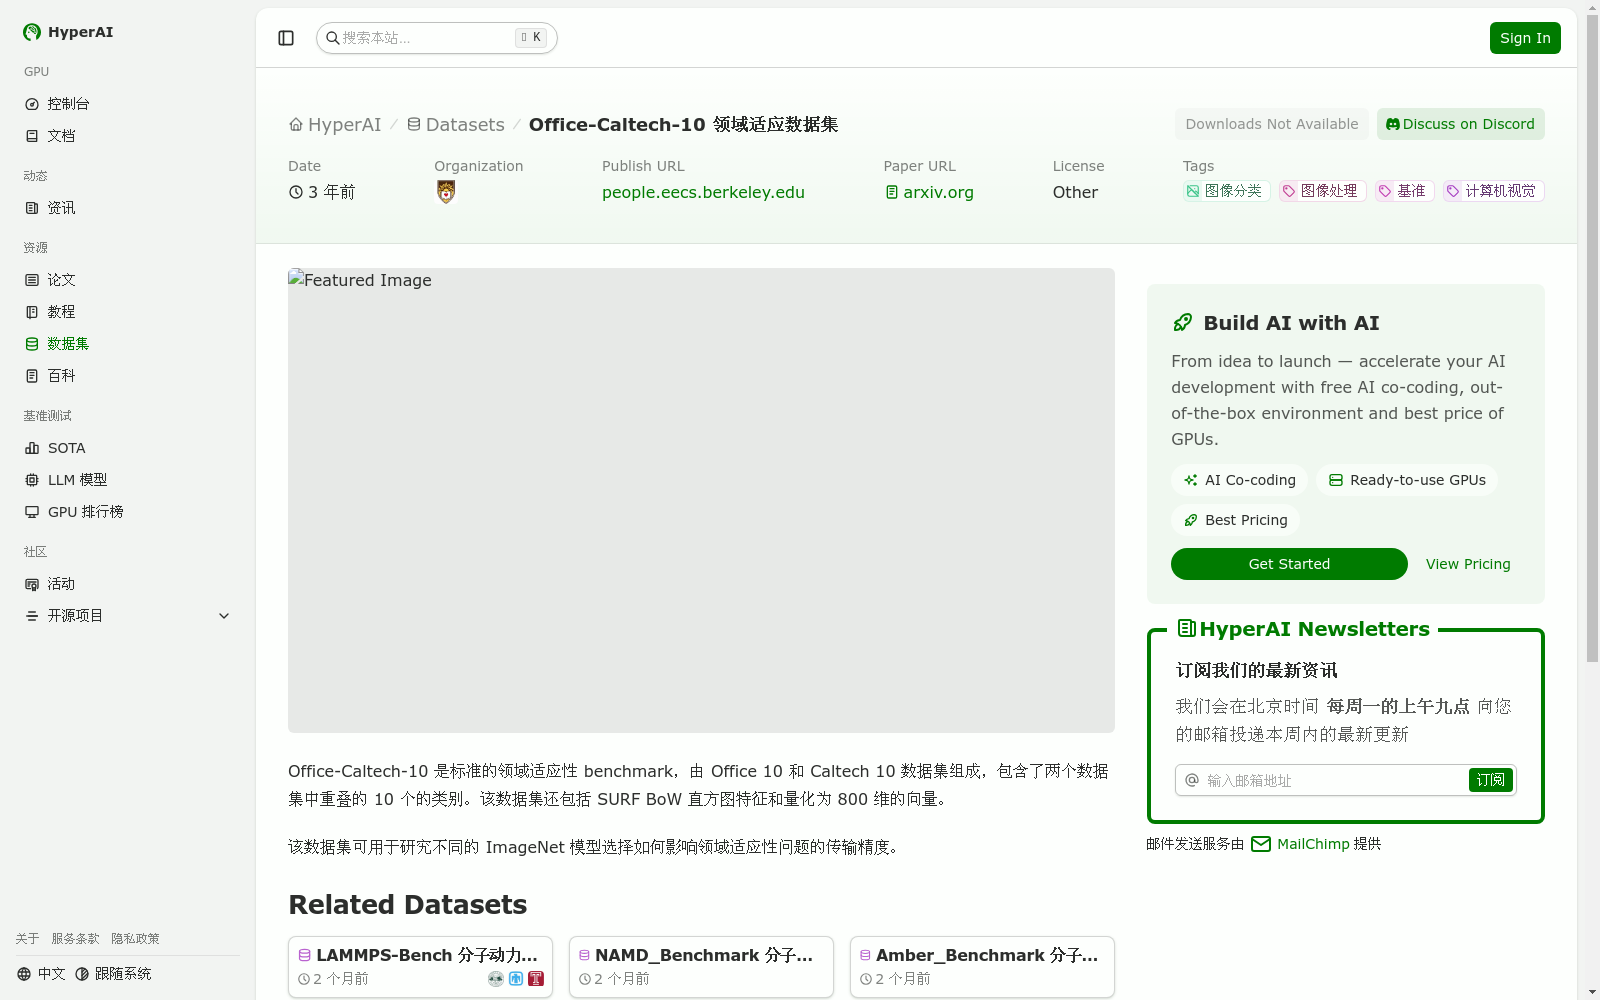This screenshot has width=1600, height=1000.
Task: Click the GPU 排行榜 monitor icon
Action: point(32,512)
